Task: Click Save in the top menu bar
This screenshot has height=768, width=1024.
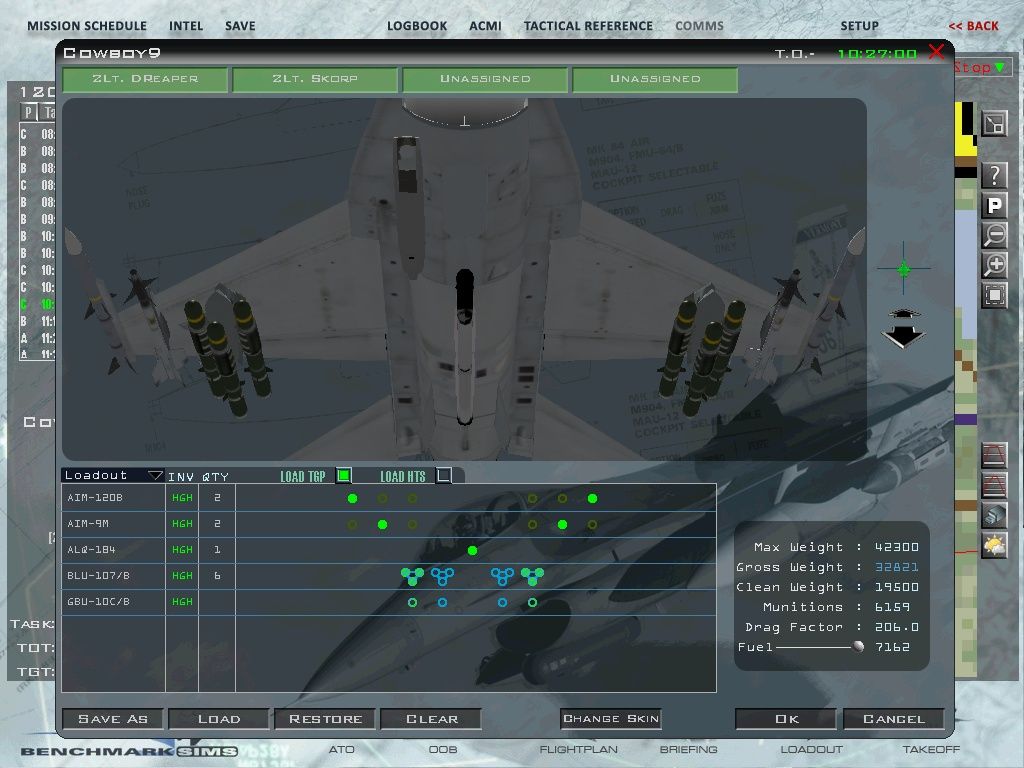Action: [240, 26]
